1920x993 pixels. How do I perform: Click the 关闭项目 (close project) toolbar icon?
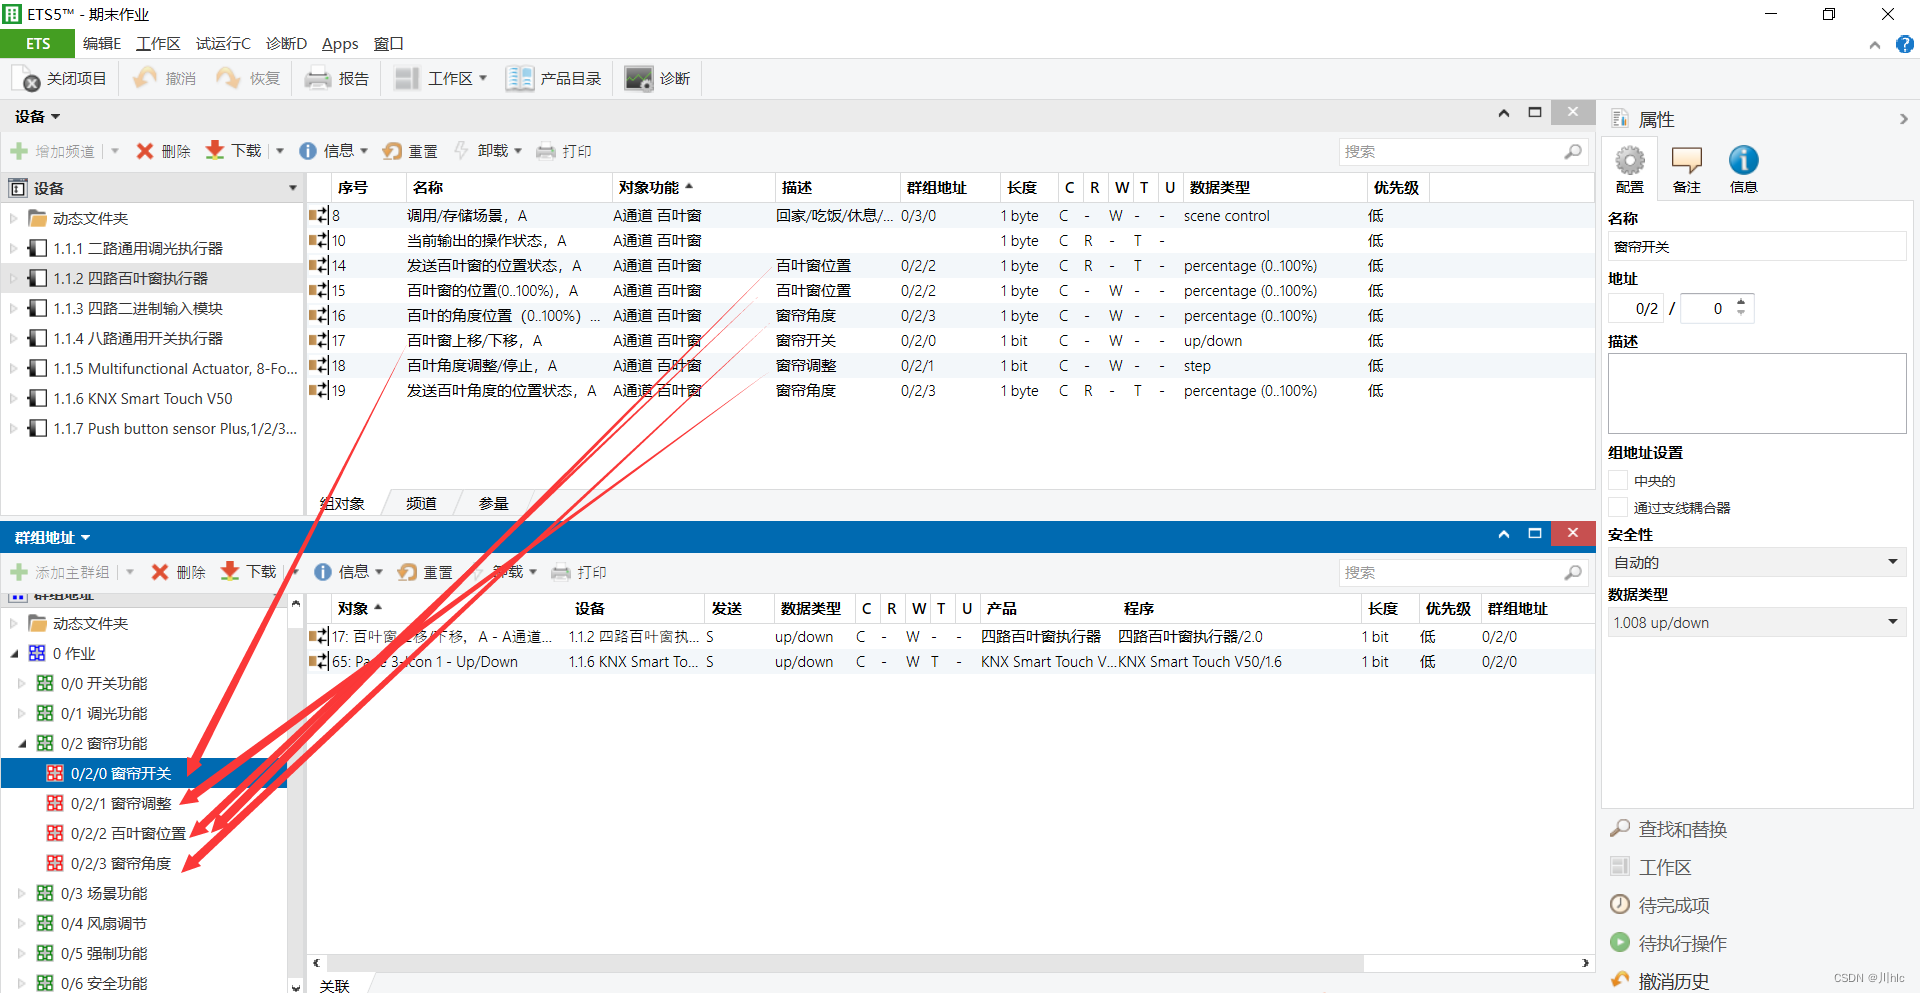[28, 79]
